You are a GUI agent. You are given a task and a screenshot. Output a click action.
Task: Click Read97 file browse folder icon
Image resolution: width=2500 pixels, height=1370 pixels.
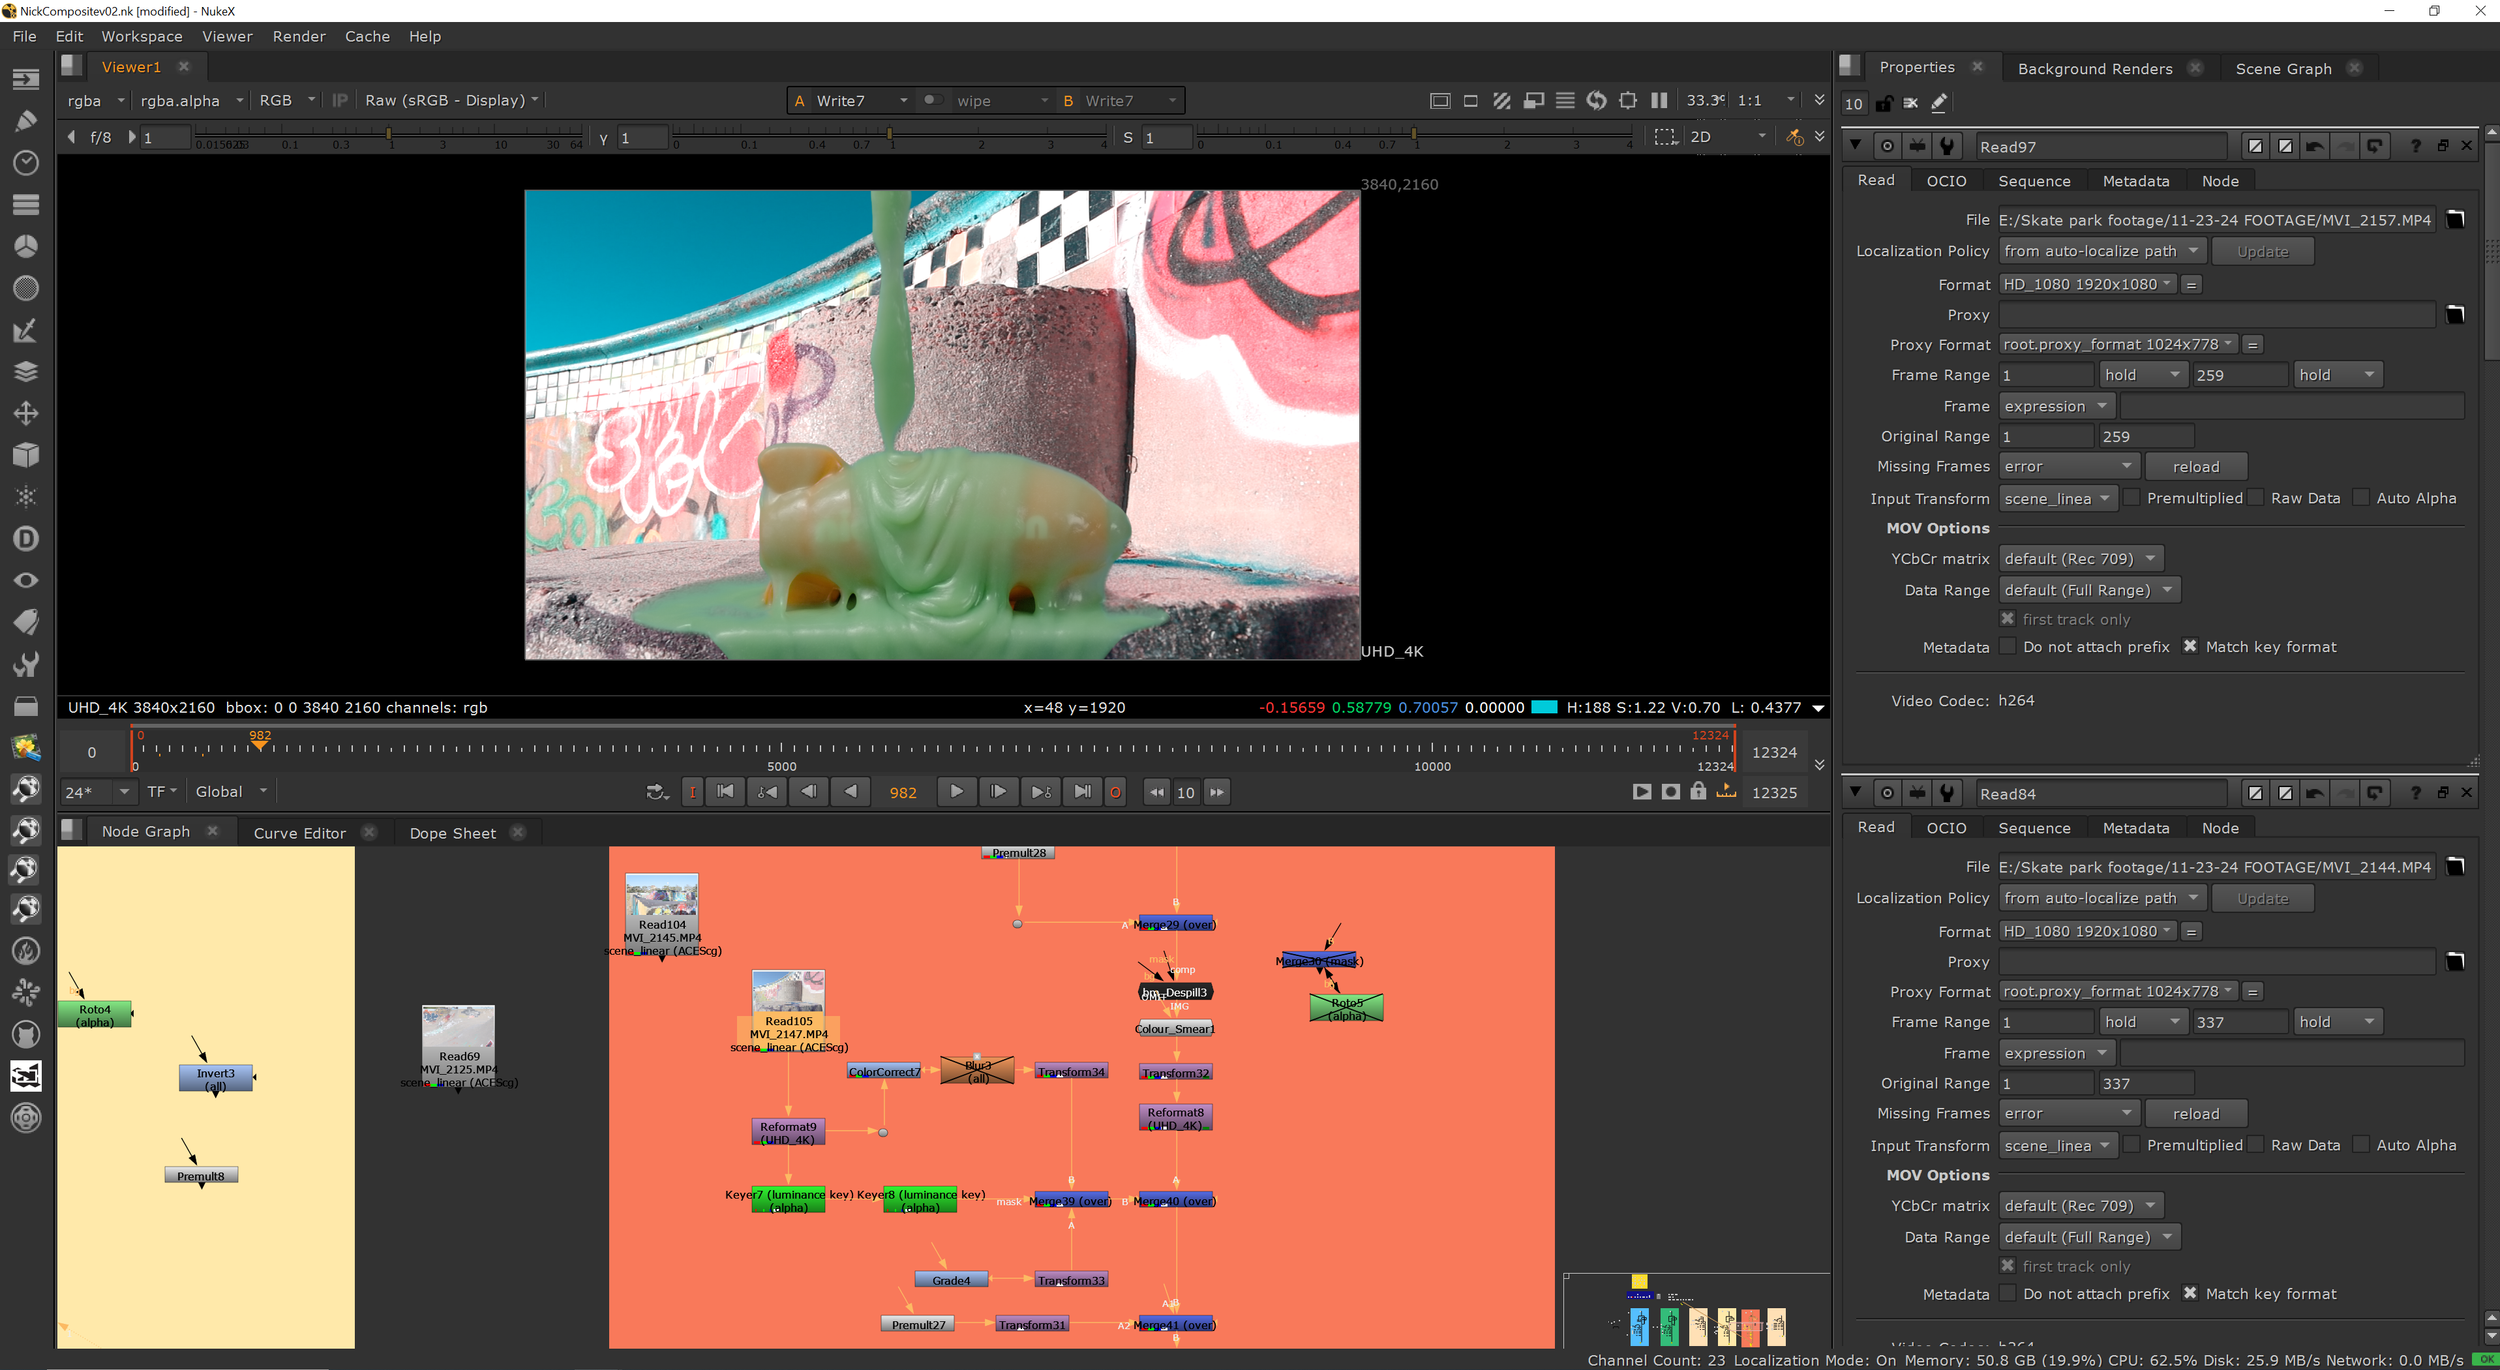coord(2455,219)
